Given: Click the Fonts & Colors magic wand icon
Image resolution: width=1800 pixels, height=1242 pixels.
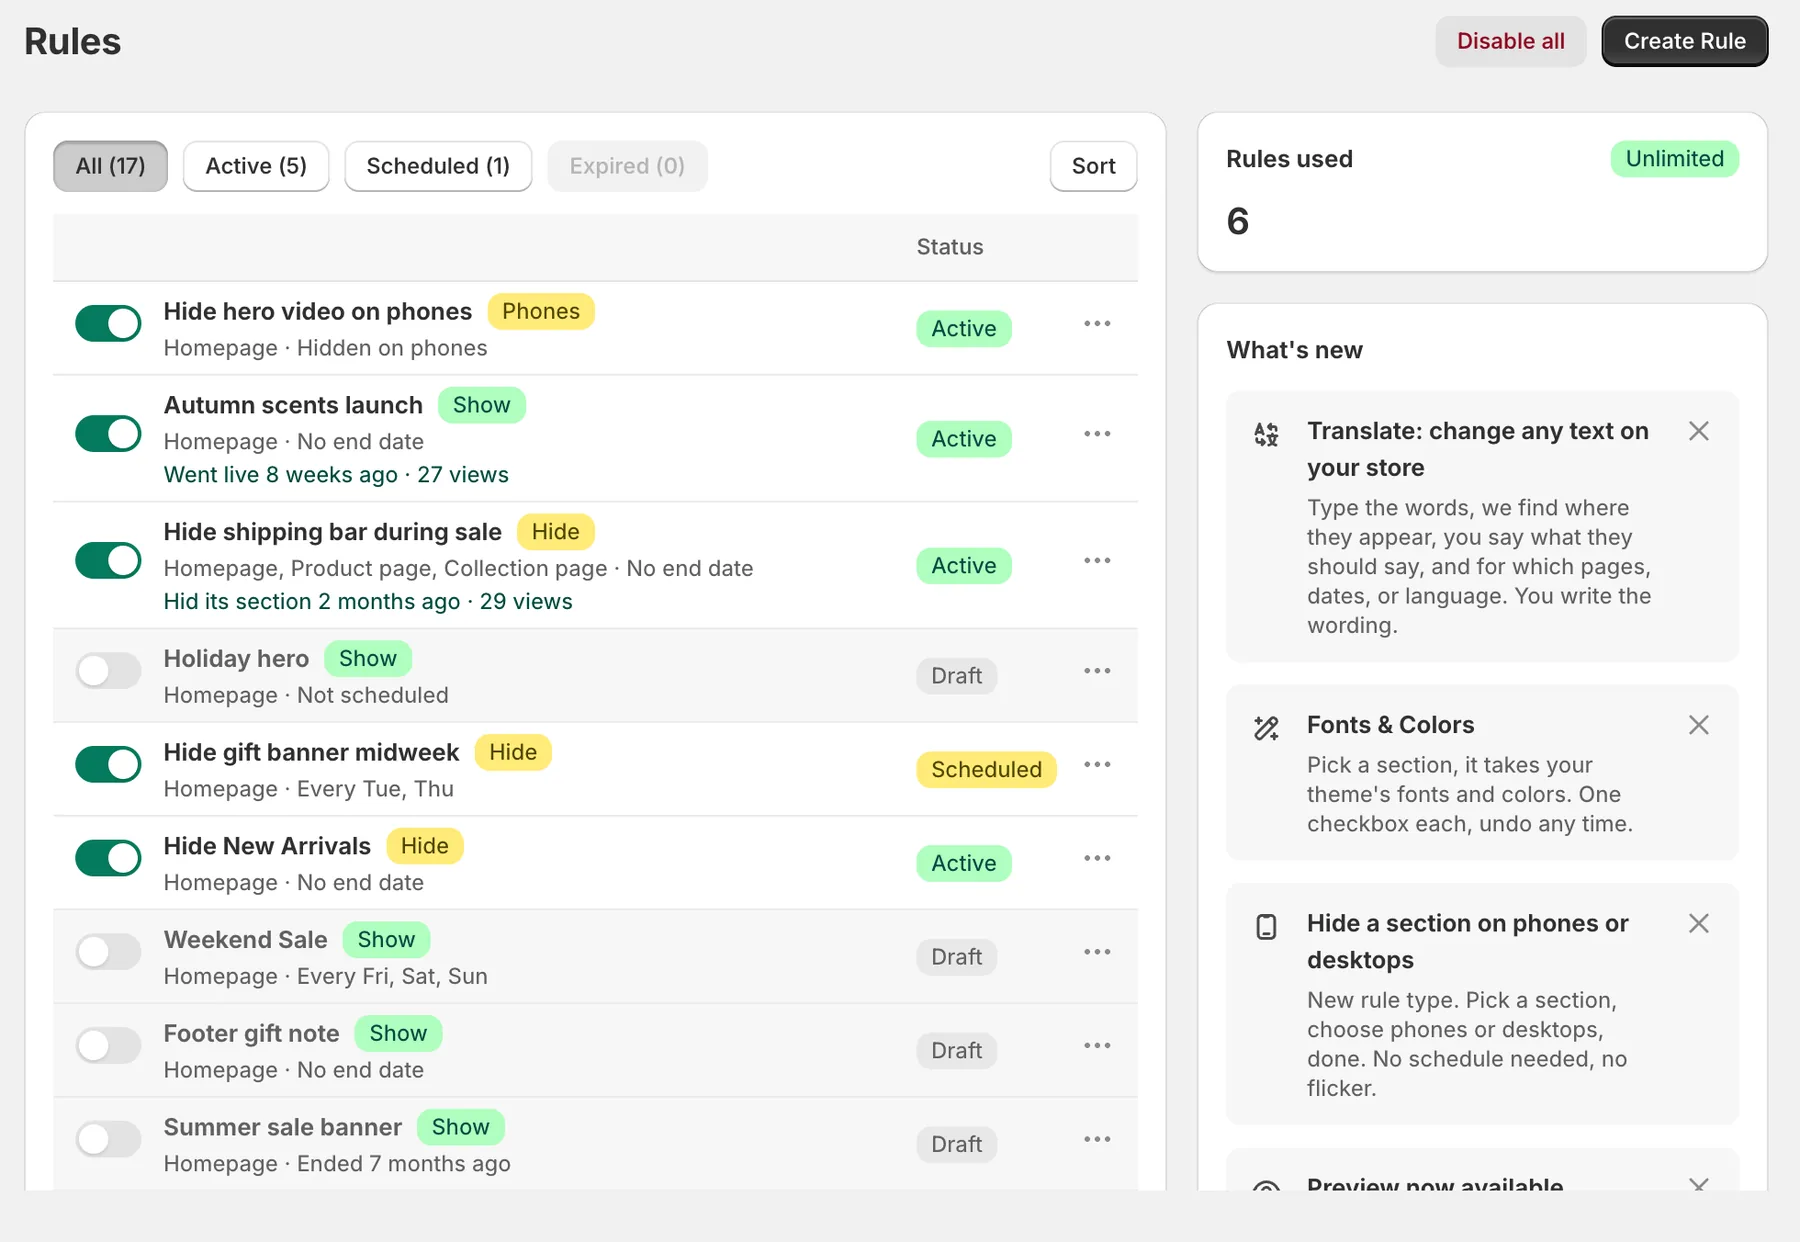Looking at the screenshot, I should click(x=1266, y=728).
